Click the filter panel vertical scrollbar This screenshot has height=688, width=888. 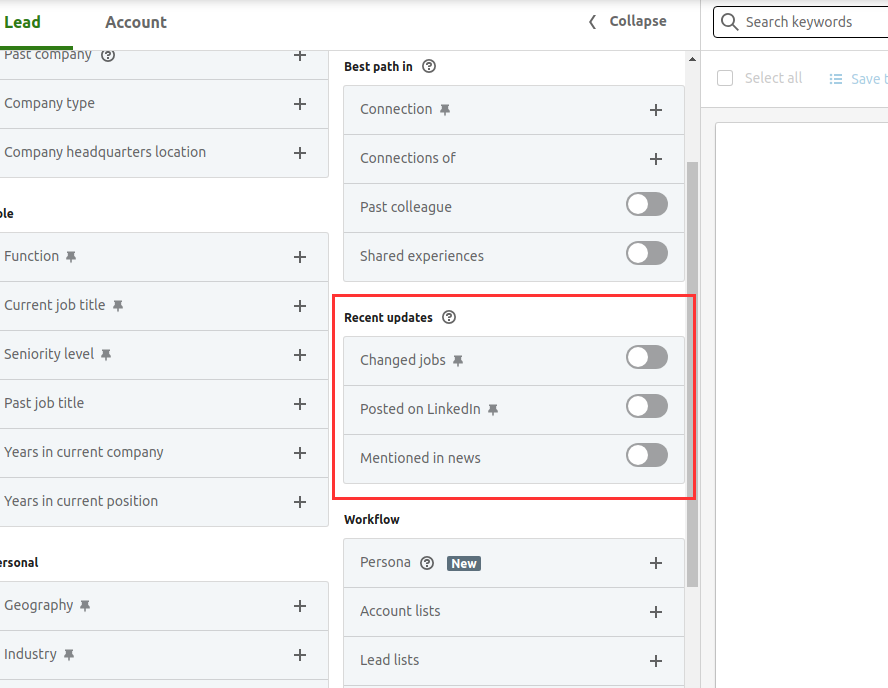692,370
